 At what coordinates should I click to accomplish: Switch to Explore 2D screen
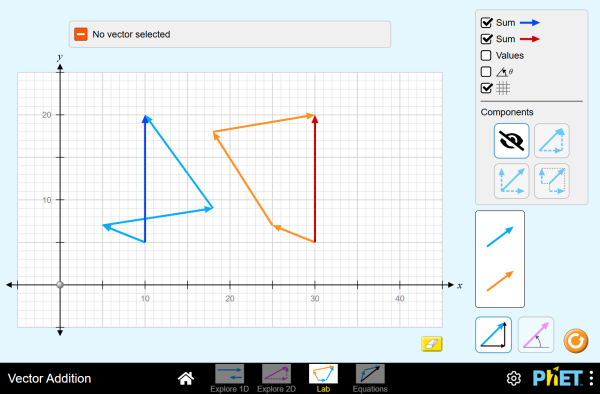click(276, 378)
